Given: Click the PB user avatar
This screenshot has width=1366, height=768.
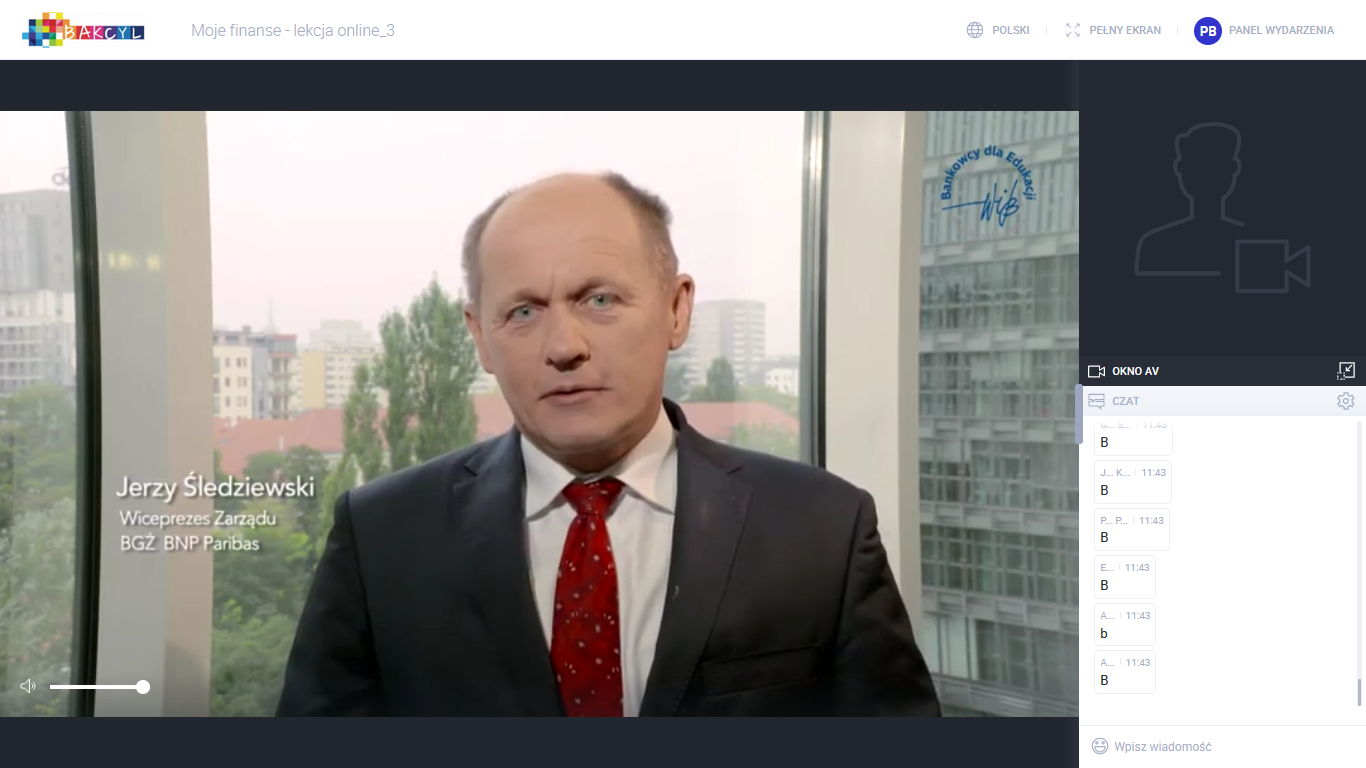Looking at the screenshot, I should (1208, 31).
